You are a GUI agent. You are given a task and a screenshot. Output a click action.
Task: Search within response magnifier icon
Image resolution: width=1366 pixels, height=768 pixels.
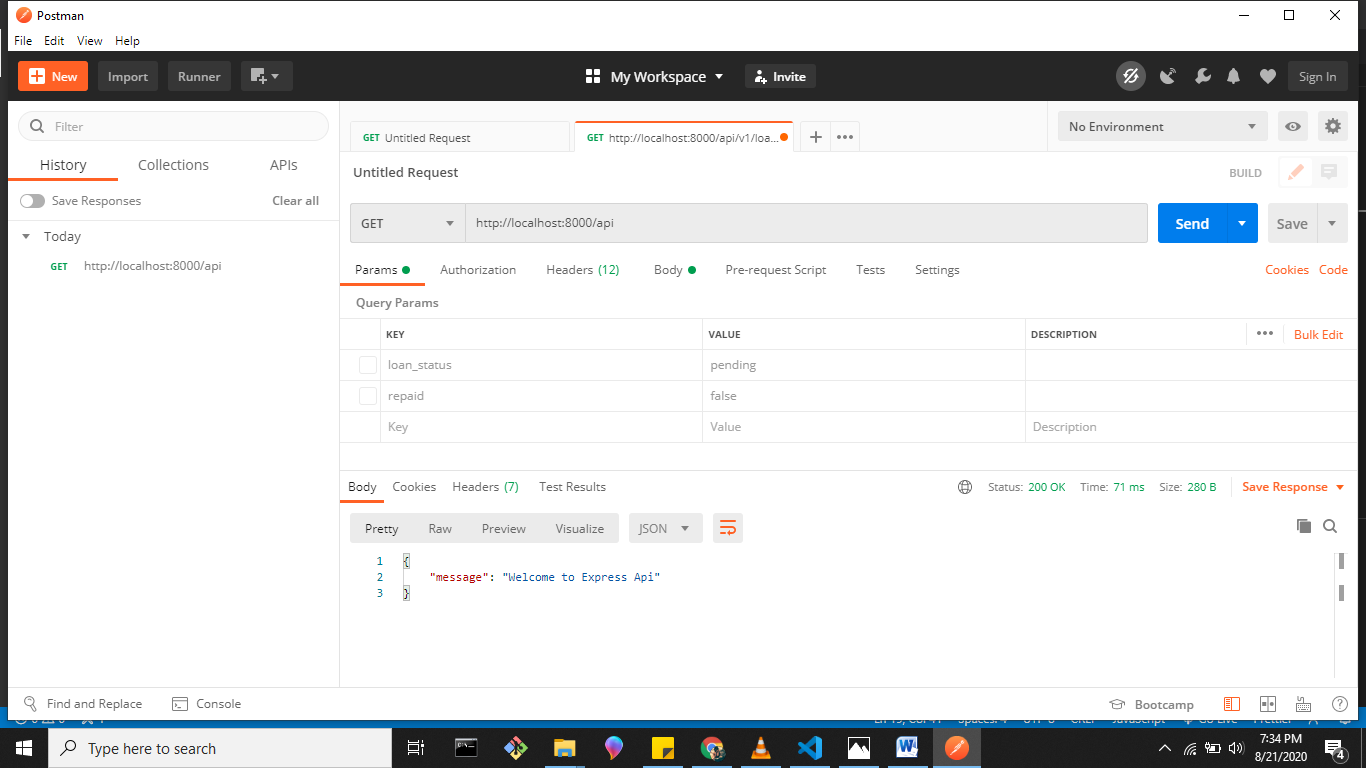click(1330, 526)
